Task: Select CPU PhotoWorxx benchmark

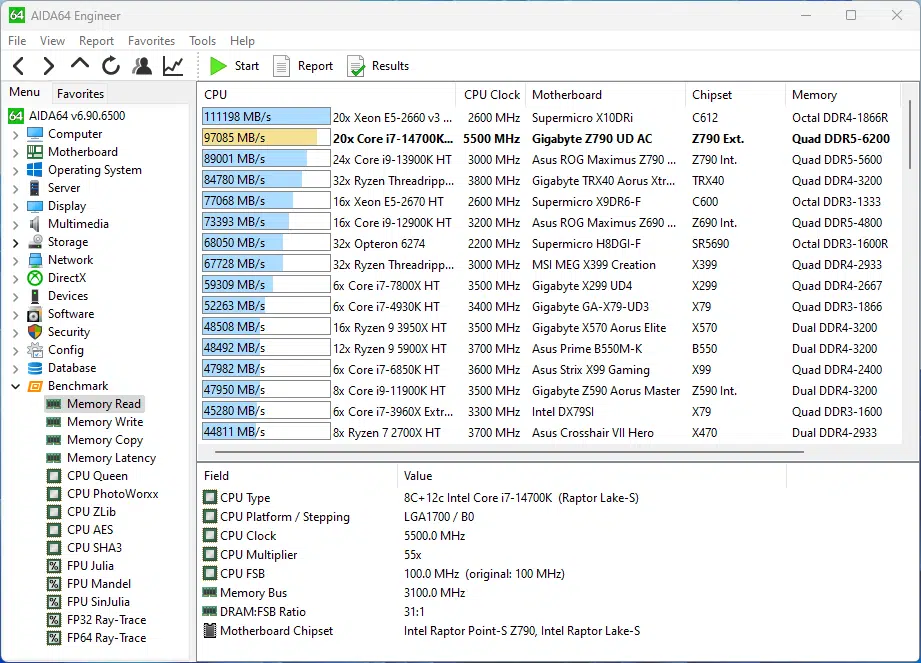Action: tap(112, 494)
